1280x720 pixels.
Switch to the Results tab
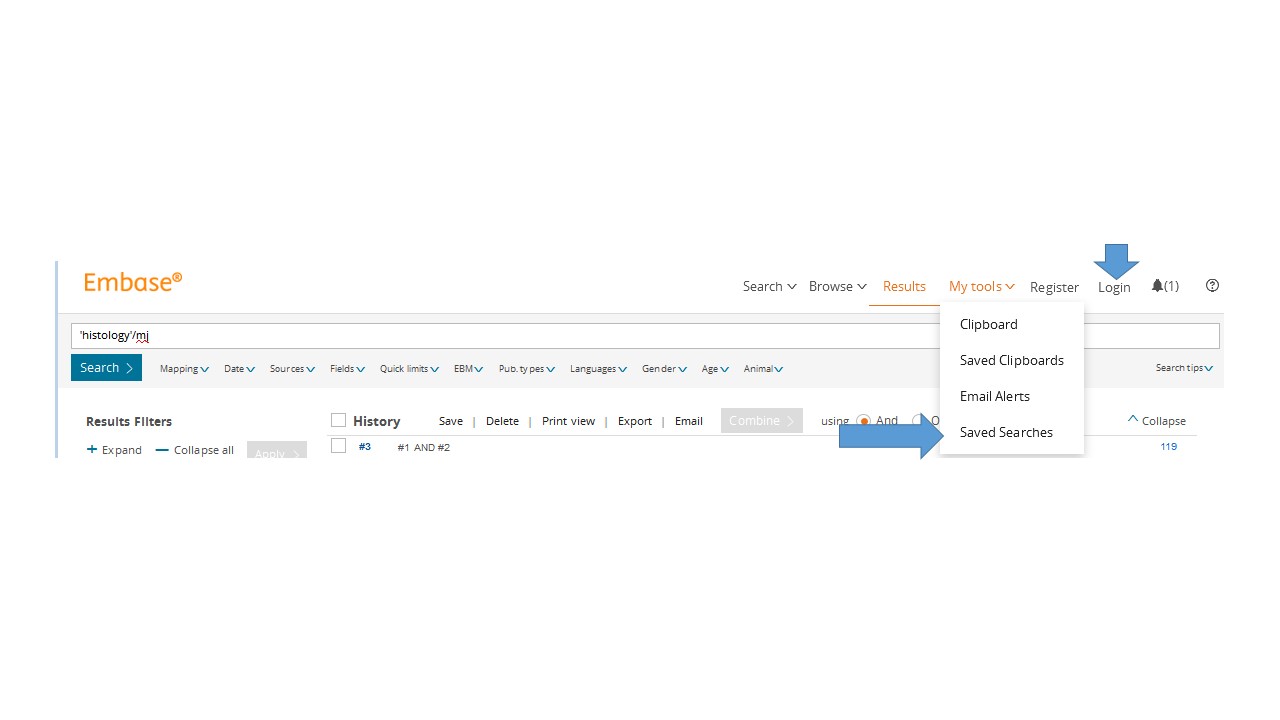tap(903, 286)
